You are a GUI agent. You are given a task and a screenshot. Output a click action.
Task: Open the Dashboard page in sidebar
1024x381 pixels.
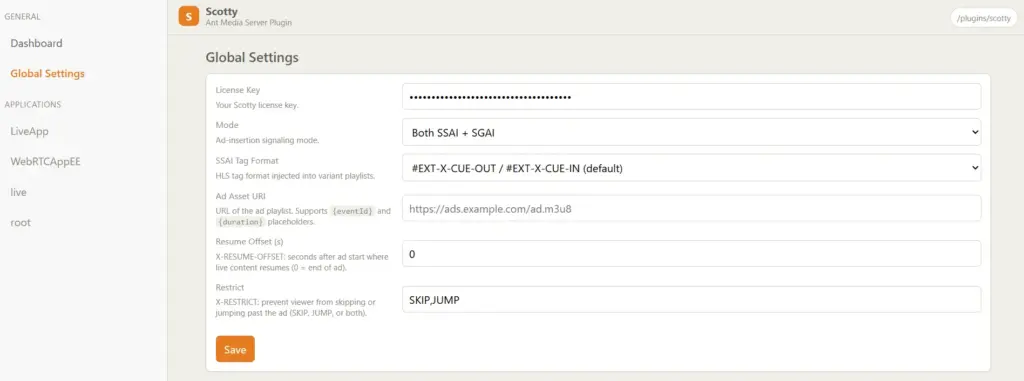click(x=37, y=43)
